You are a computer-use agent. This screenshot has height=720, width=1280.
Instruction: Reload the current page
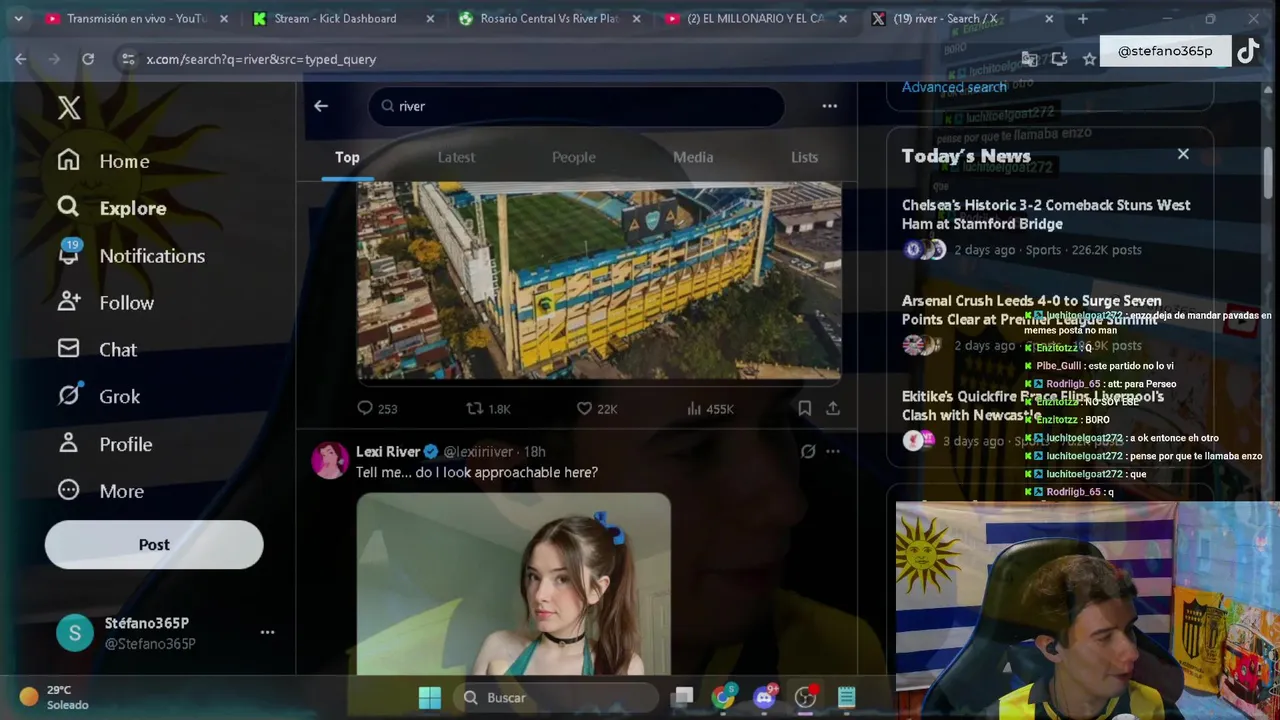point(88,59)
